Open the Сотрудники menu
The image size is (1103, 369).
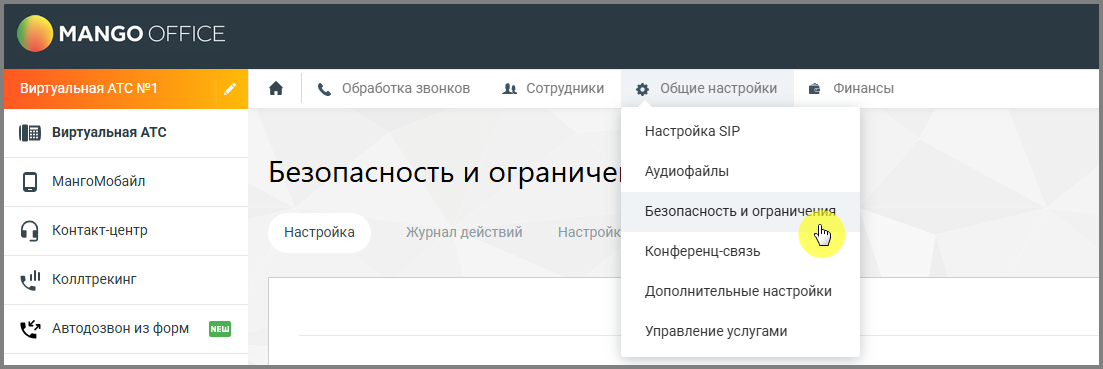(x=553, y=89)
